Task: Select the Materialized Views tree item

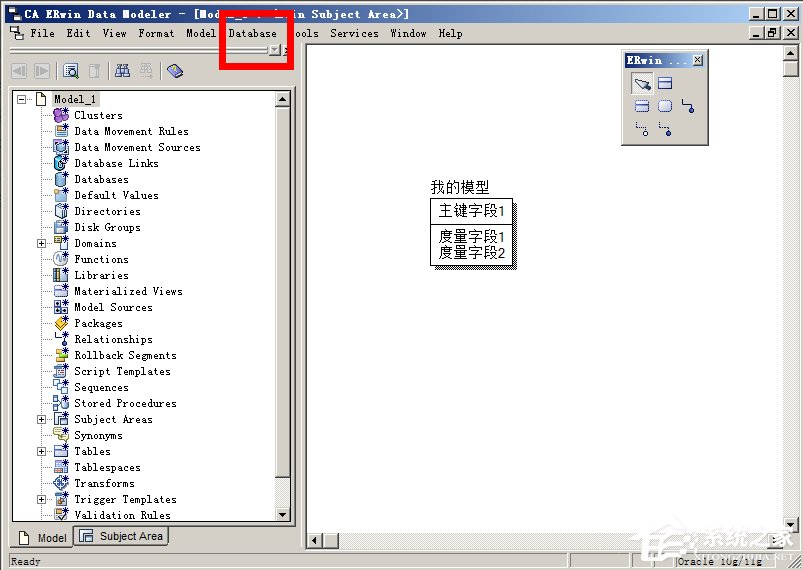Action: coord(128,291)
